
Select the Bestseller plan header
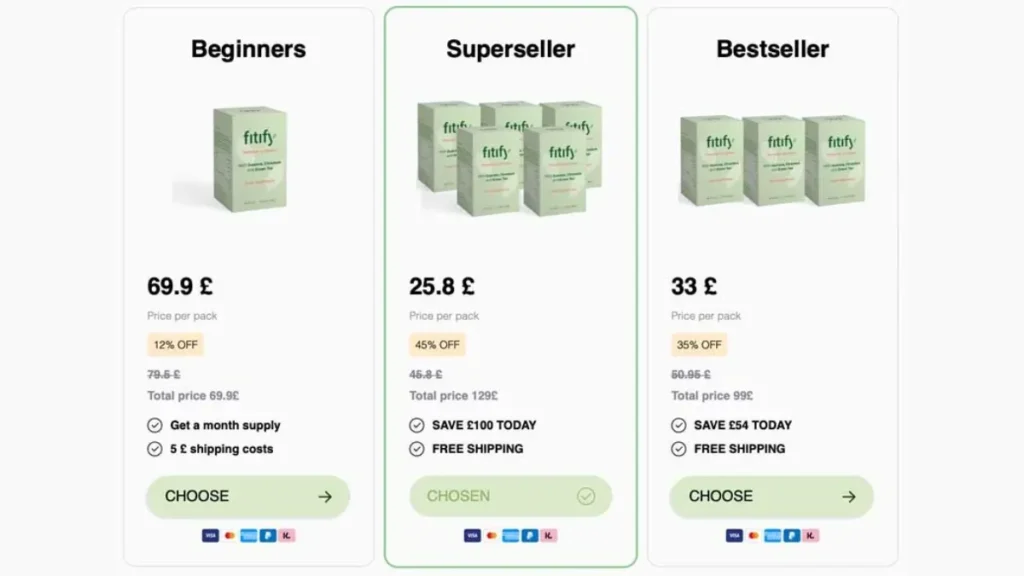tap(771, 48)
